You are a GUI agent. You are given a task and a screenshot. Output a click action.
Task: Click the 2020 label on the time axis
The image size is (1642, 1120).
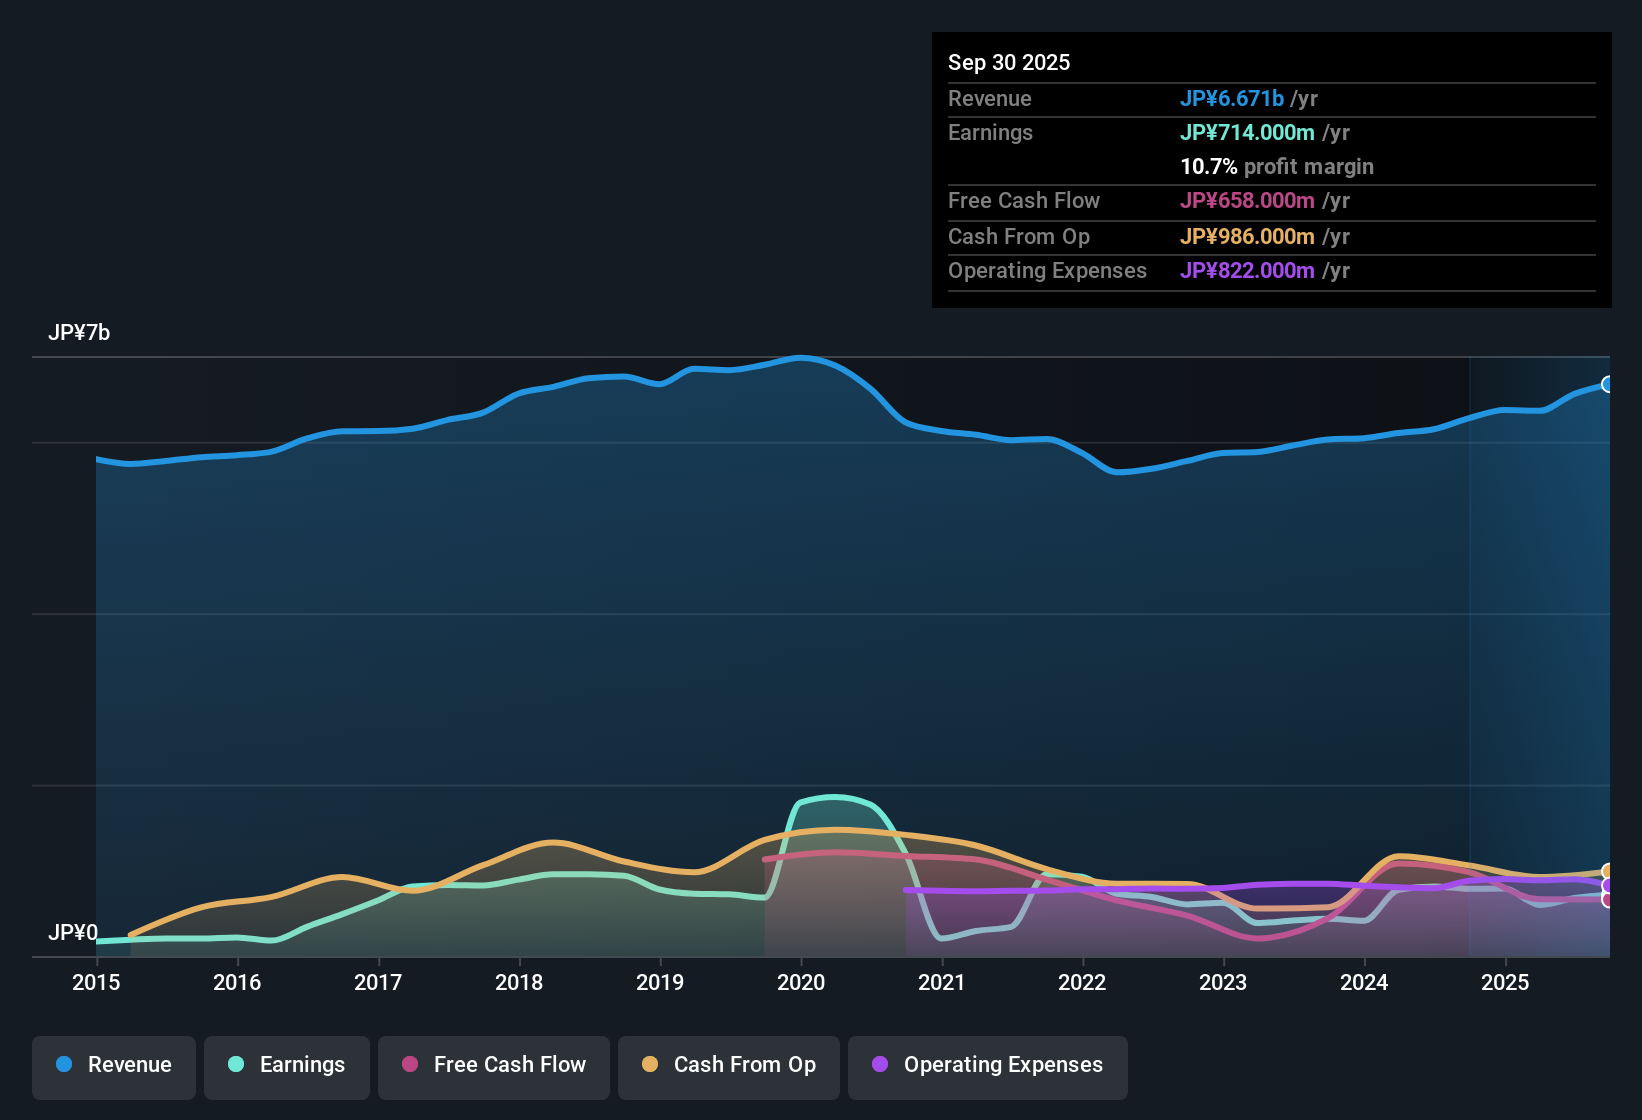coord(802,983)
